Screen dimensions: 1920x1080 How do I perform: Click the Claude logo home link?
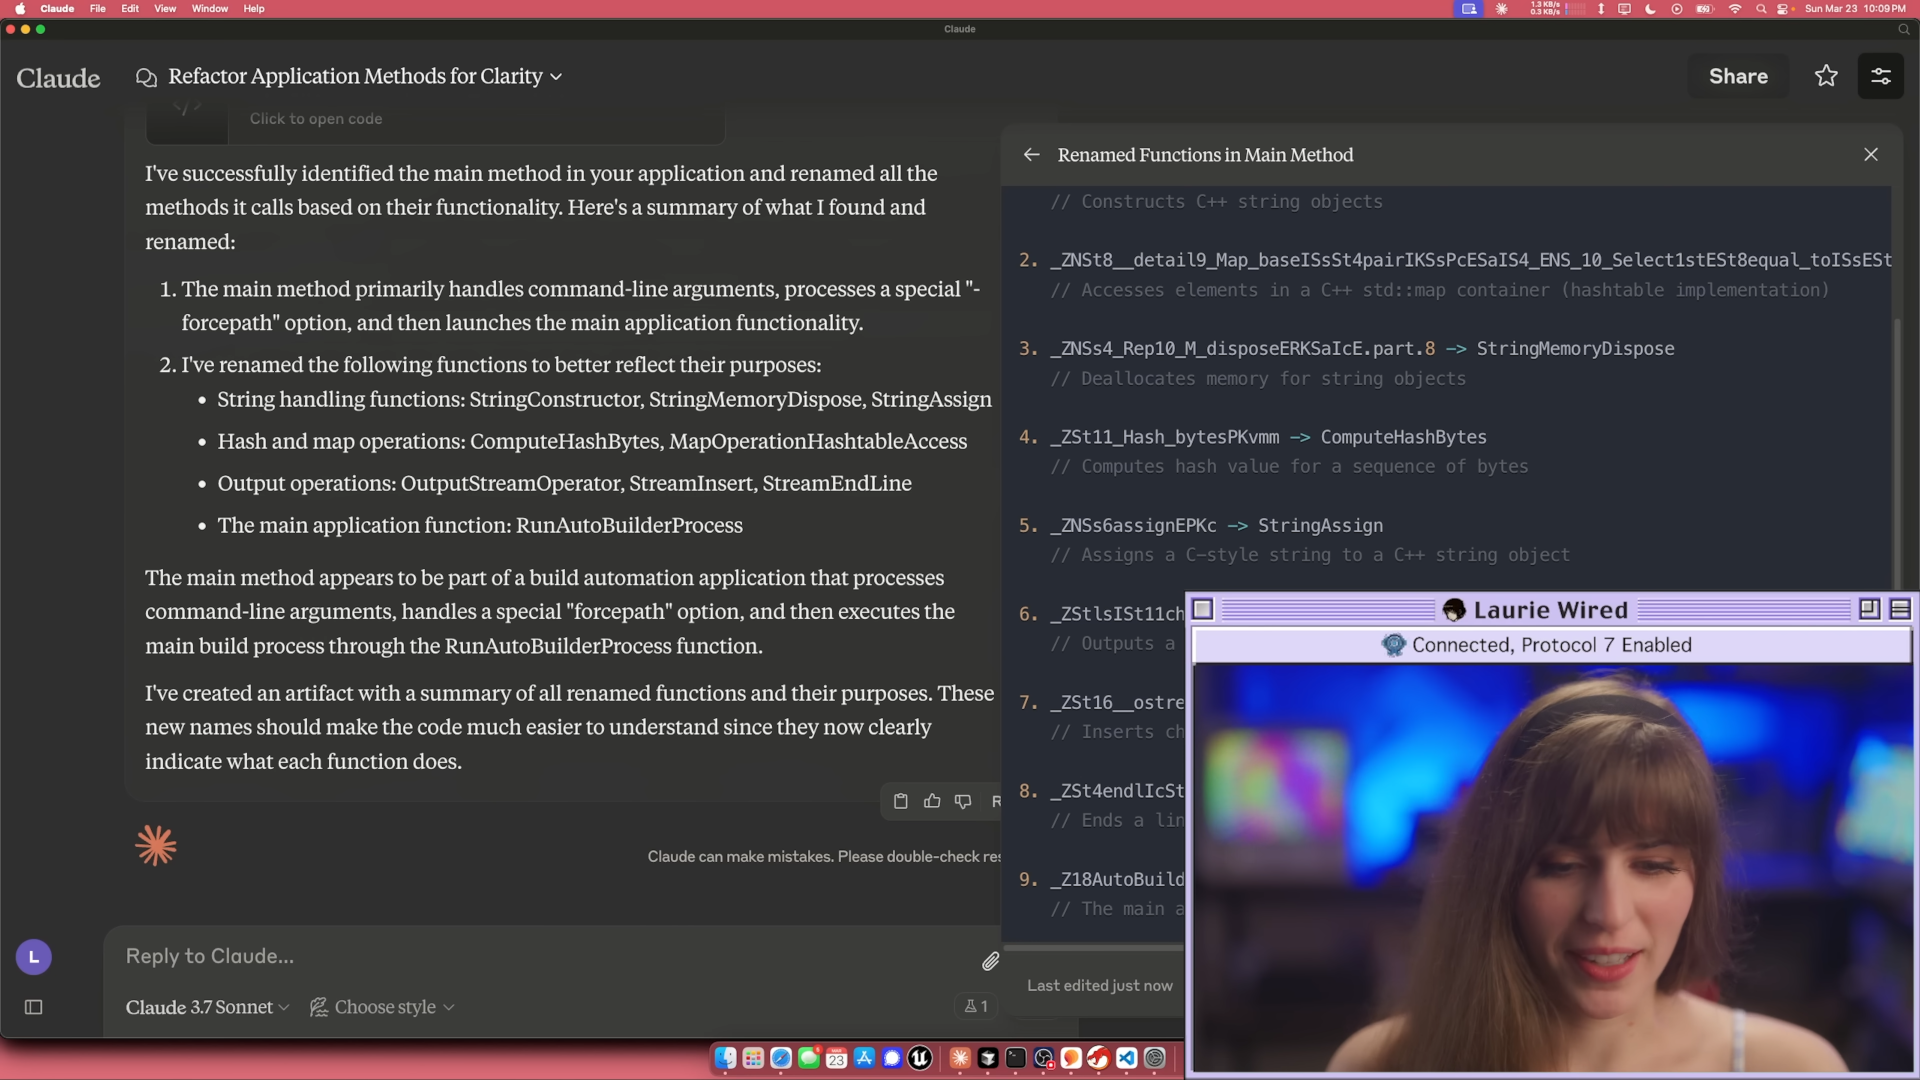pos(58,78)
